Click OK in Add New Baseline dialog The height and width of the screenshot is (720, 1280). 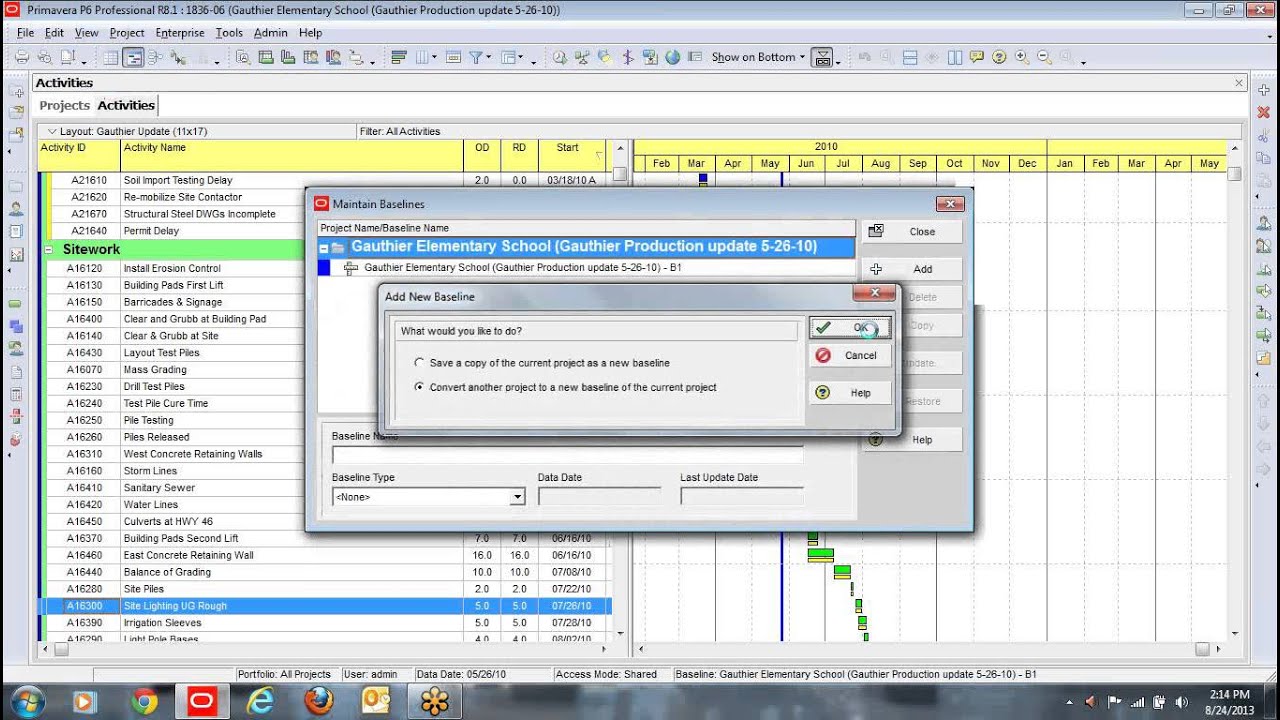tap(849, 328)
